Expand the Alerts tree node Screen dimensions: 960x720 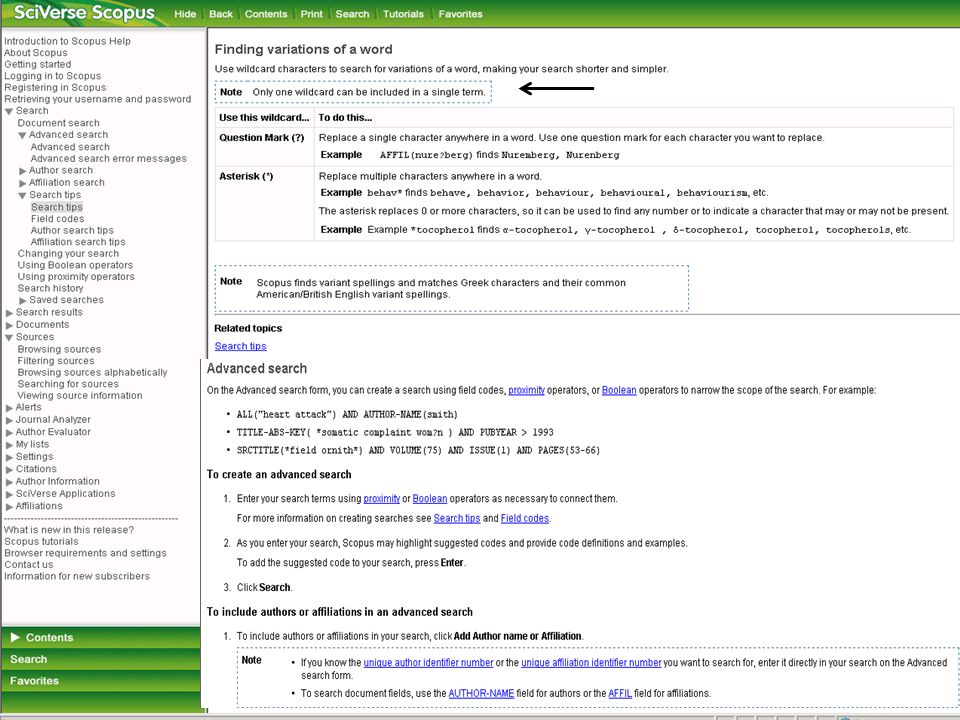(x=9, y=408)
